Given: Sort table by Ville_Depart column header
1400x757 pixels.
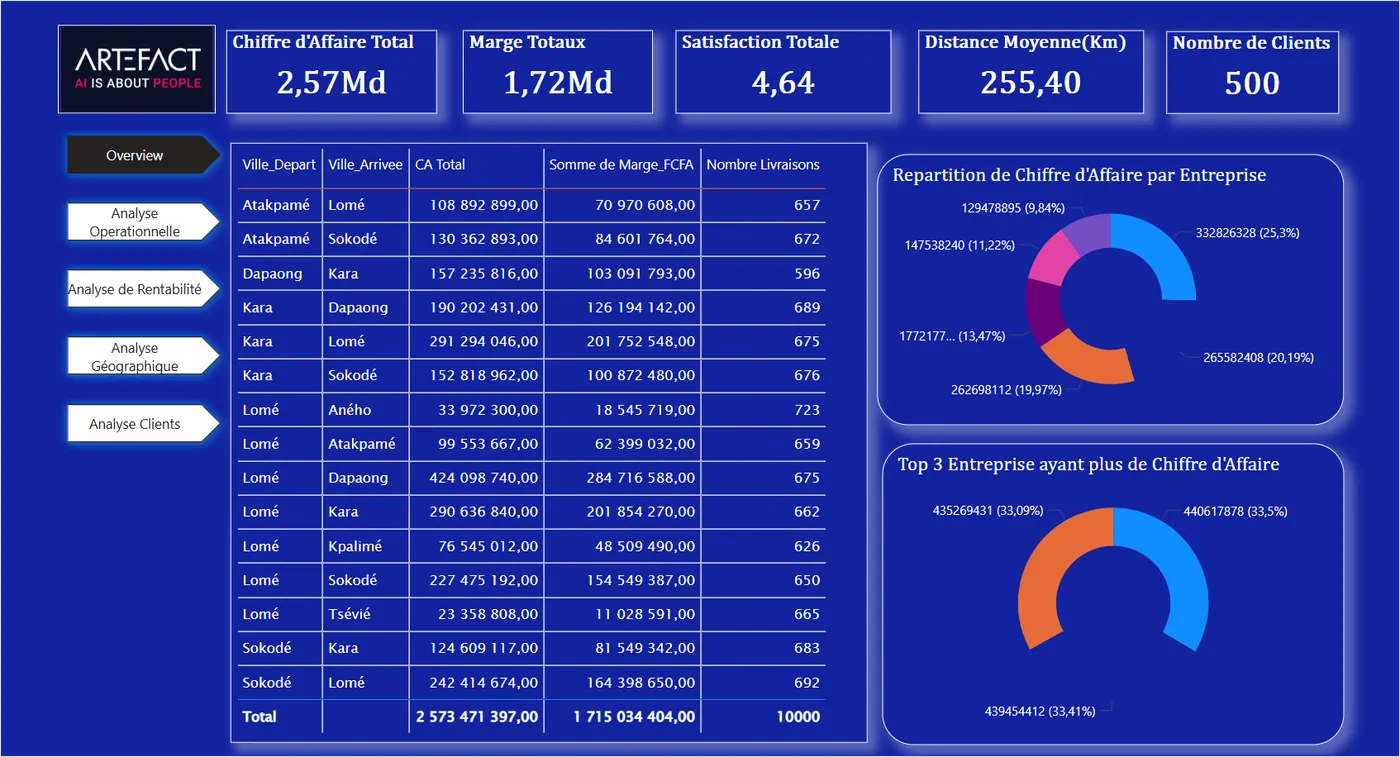Looking at the screenshot, I should [x=278, y=165].
